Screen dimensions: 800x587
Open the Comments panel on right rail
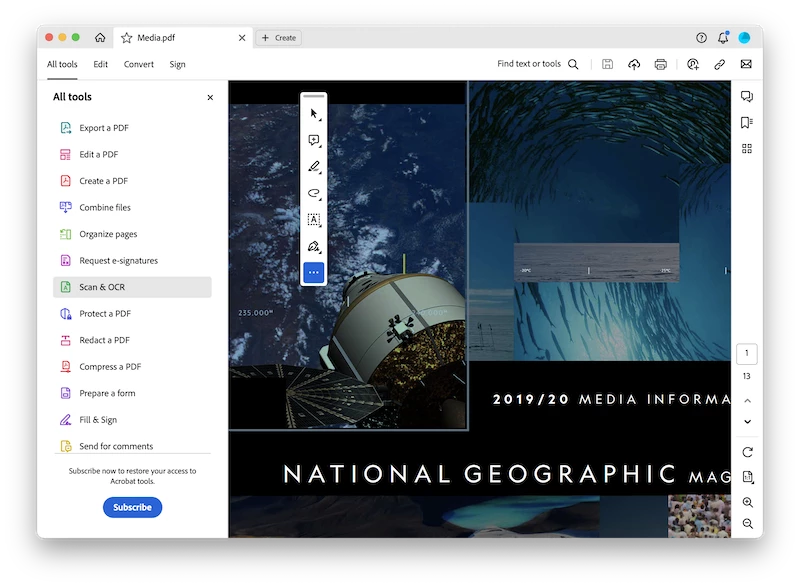[747, 96]
